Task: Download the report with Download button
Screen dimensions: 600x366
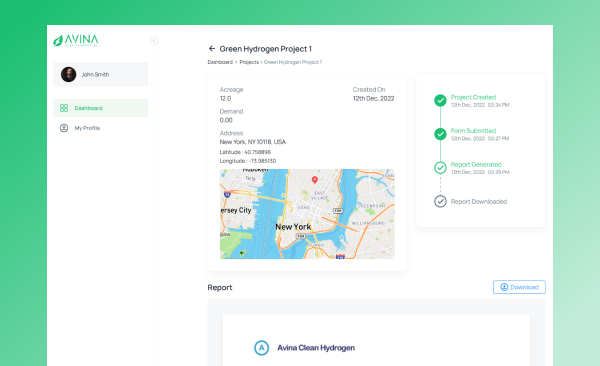Action: coord(519,287)
